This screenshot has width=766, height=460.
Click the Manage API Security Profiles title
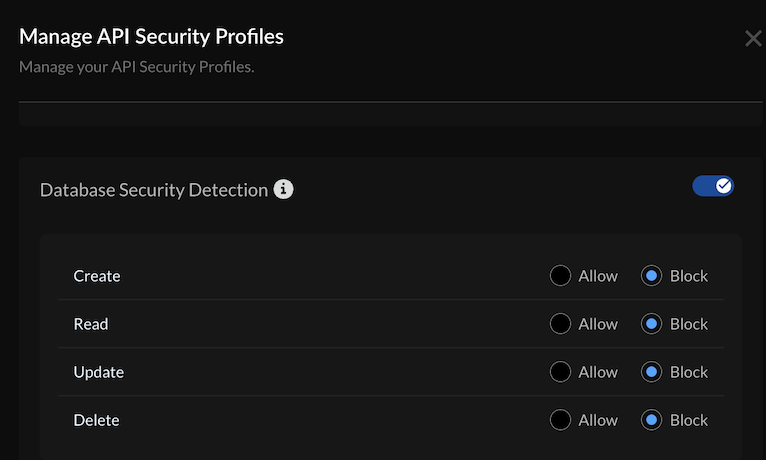click(151, 37)
